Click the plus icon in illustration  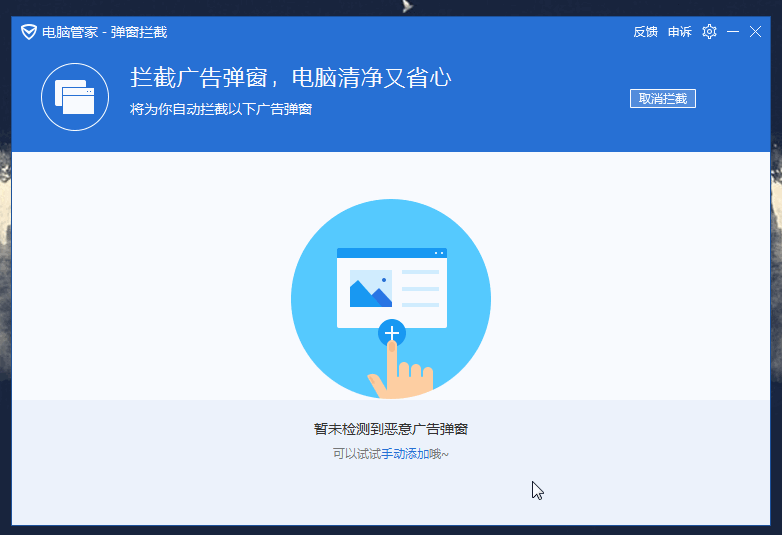[392, 333]
